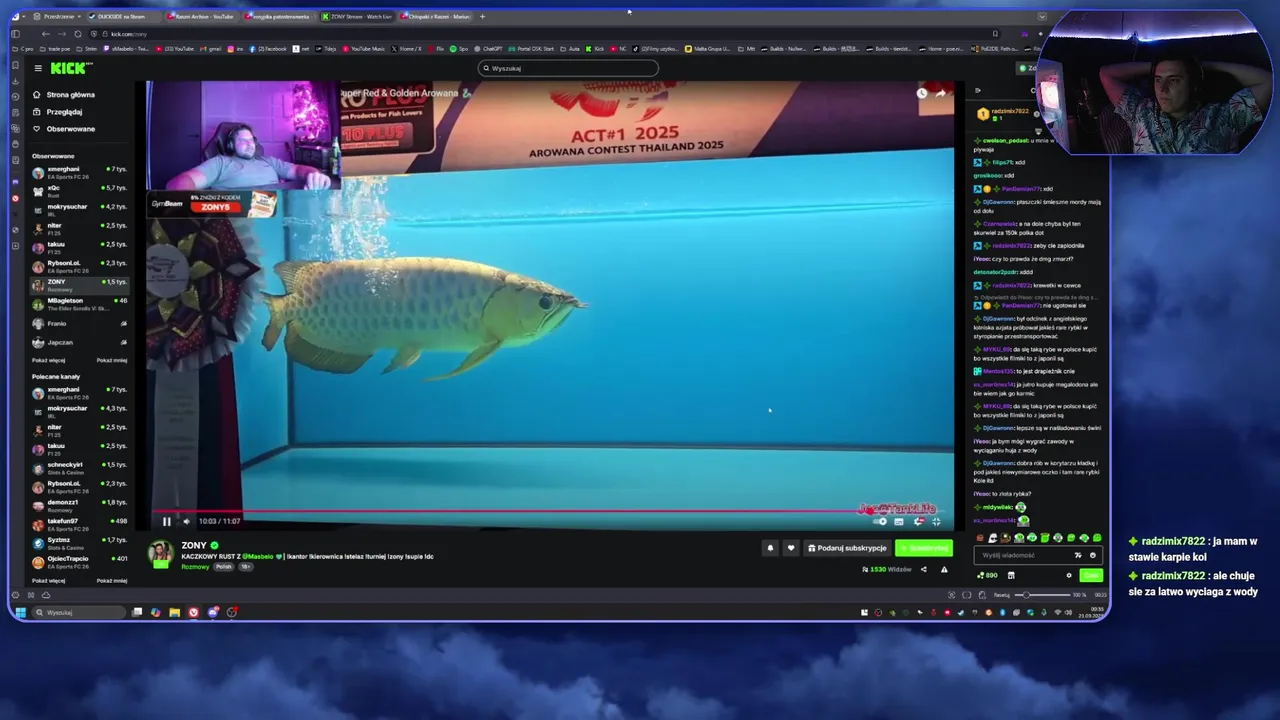
Task: Follow ZONY with the heart button
Action: point(791,548)
